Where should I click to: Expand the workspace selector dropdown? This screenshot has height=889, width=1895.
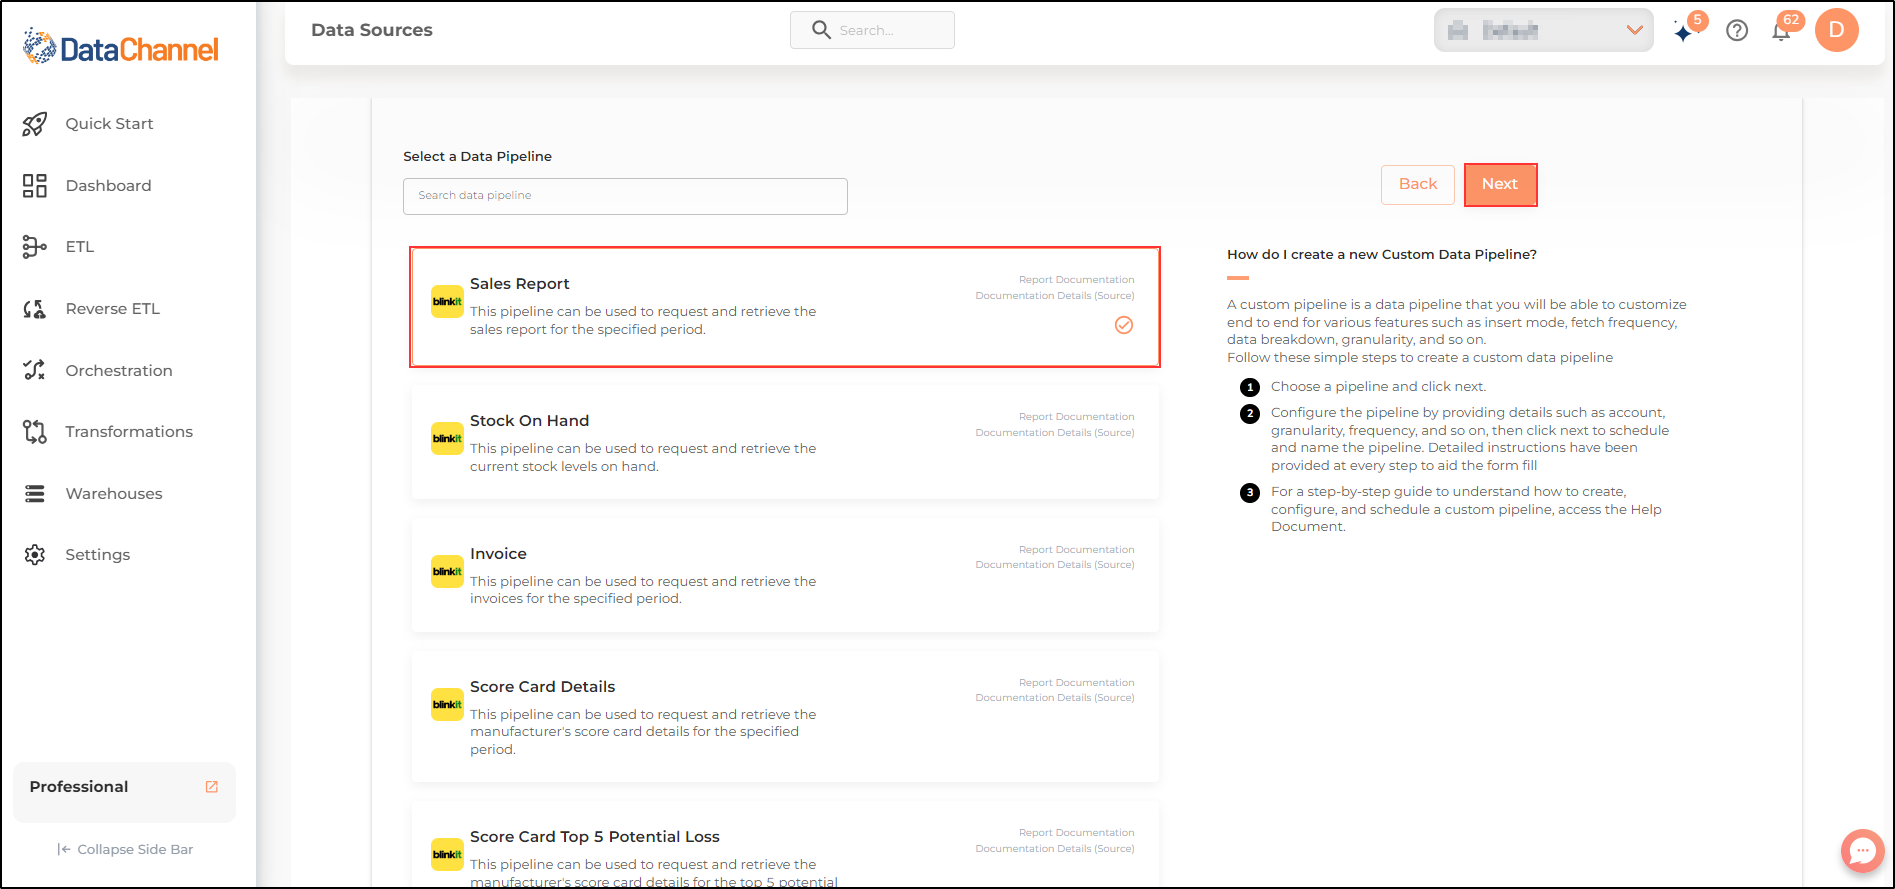click(1544, 31)
